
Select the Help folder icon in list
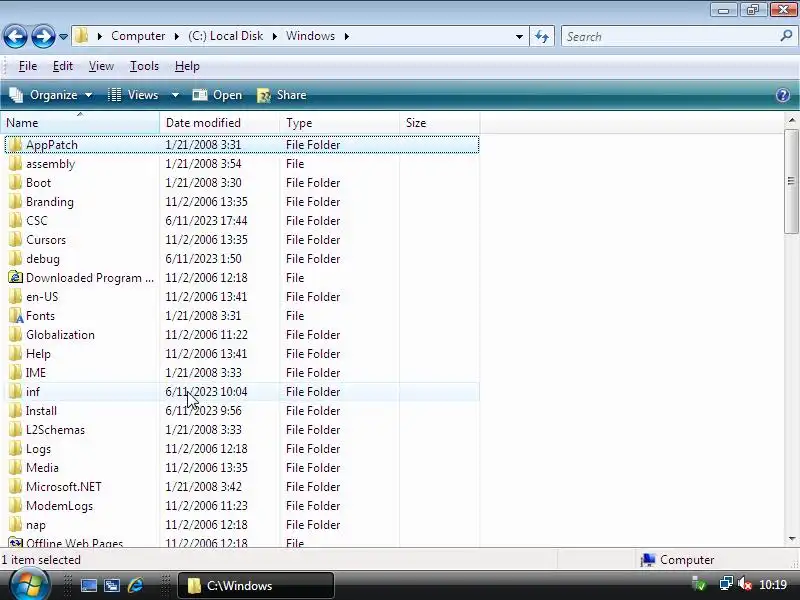(x=15, y=354)
